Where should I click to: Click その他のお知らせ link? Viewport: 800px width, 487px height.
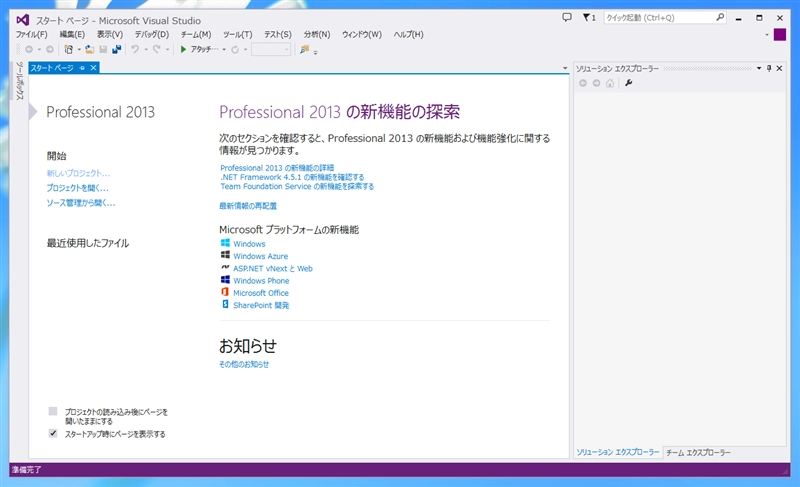coord(244,364)
